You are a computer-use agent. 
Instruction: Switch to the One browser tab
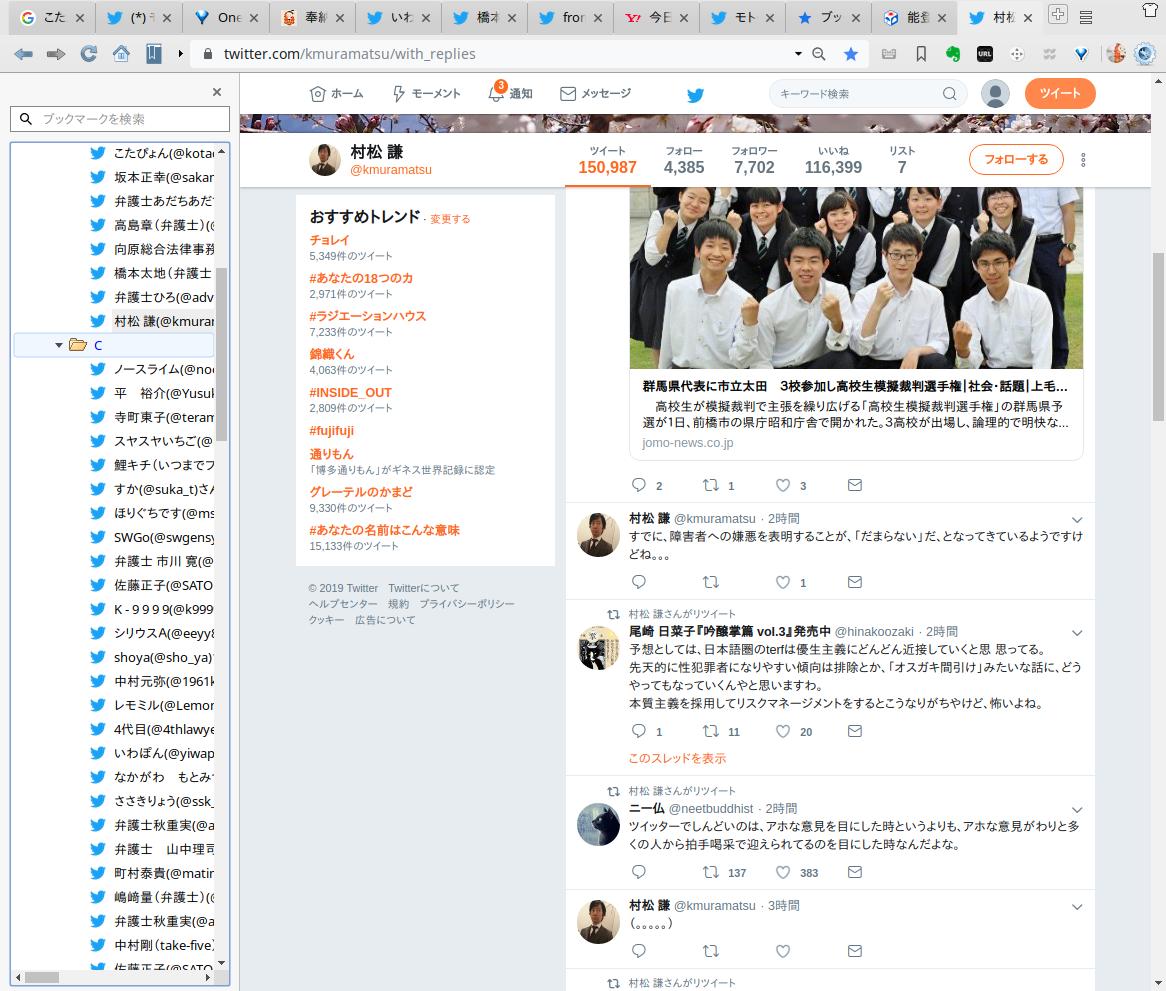click(227, 17)
